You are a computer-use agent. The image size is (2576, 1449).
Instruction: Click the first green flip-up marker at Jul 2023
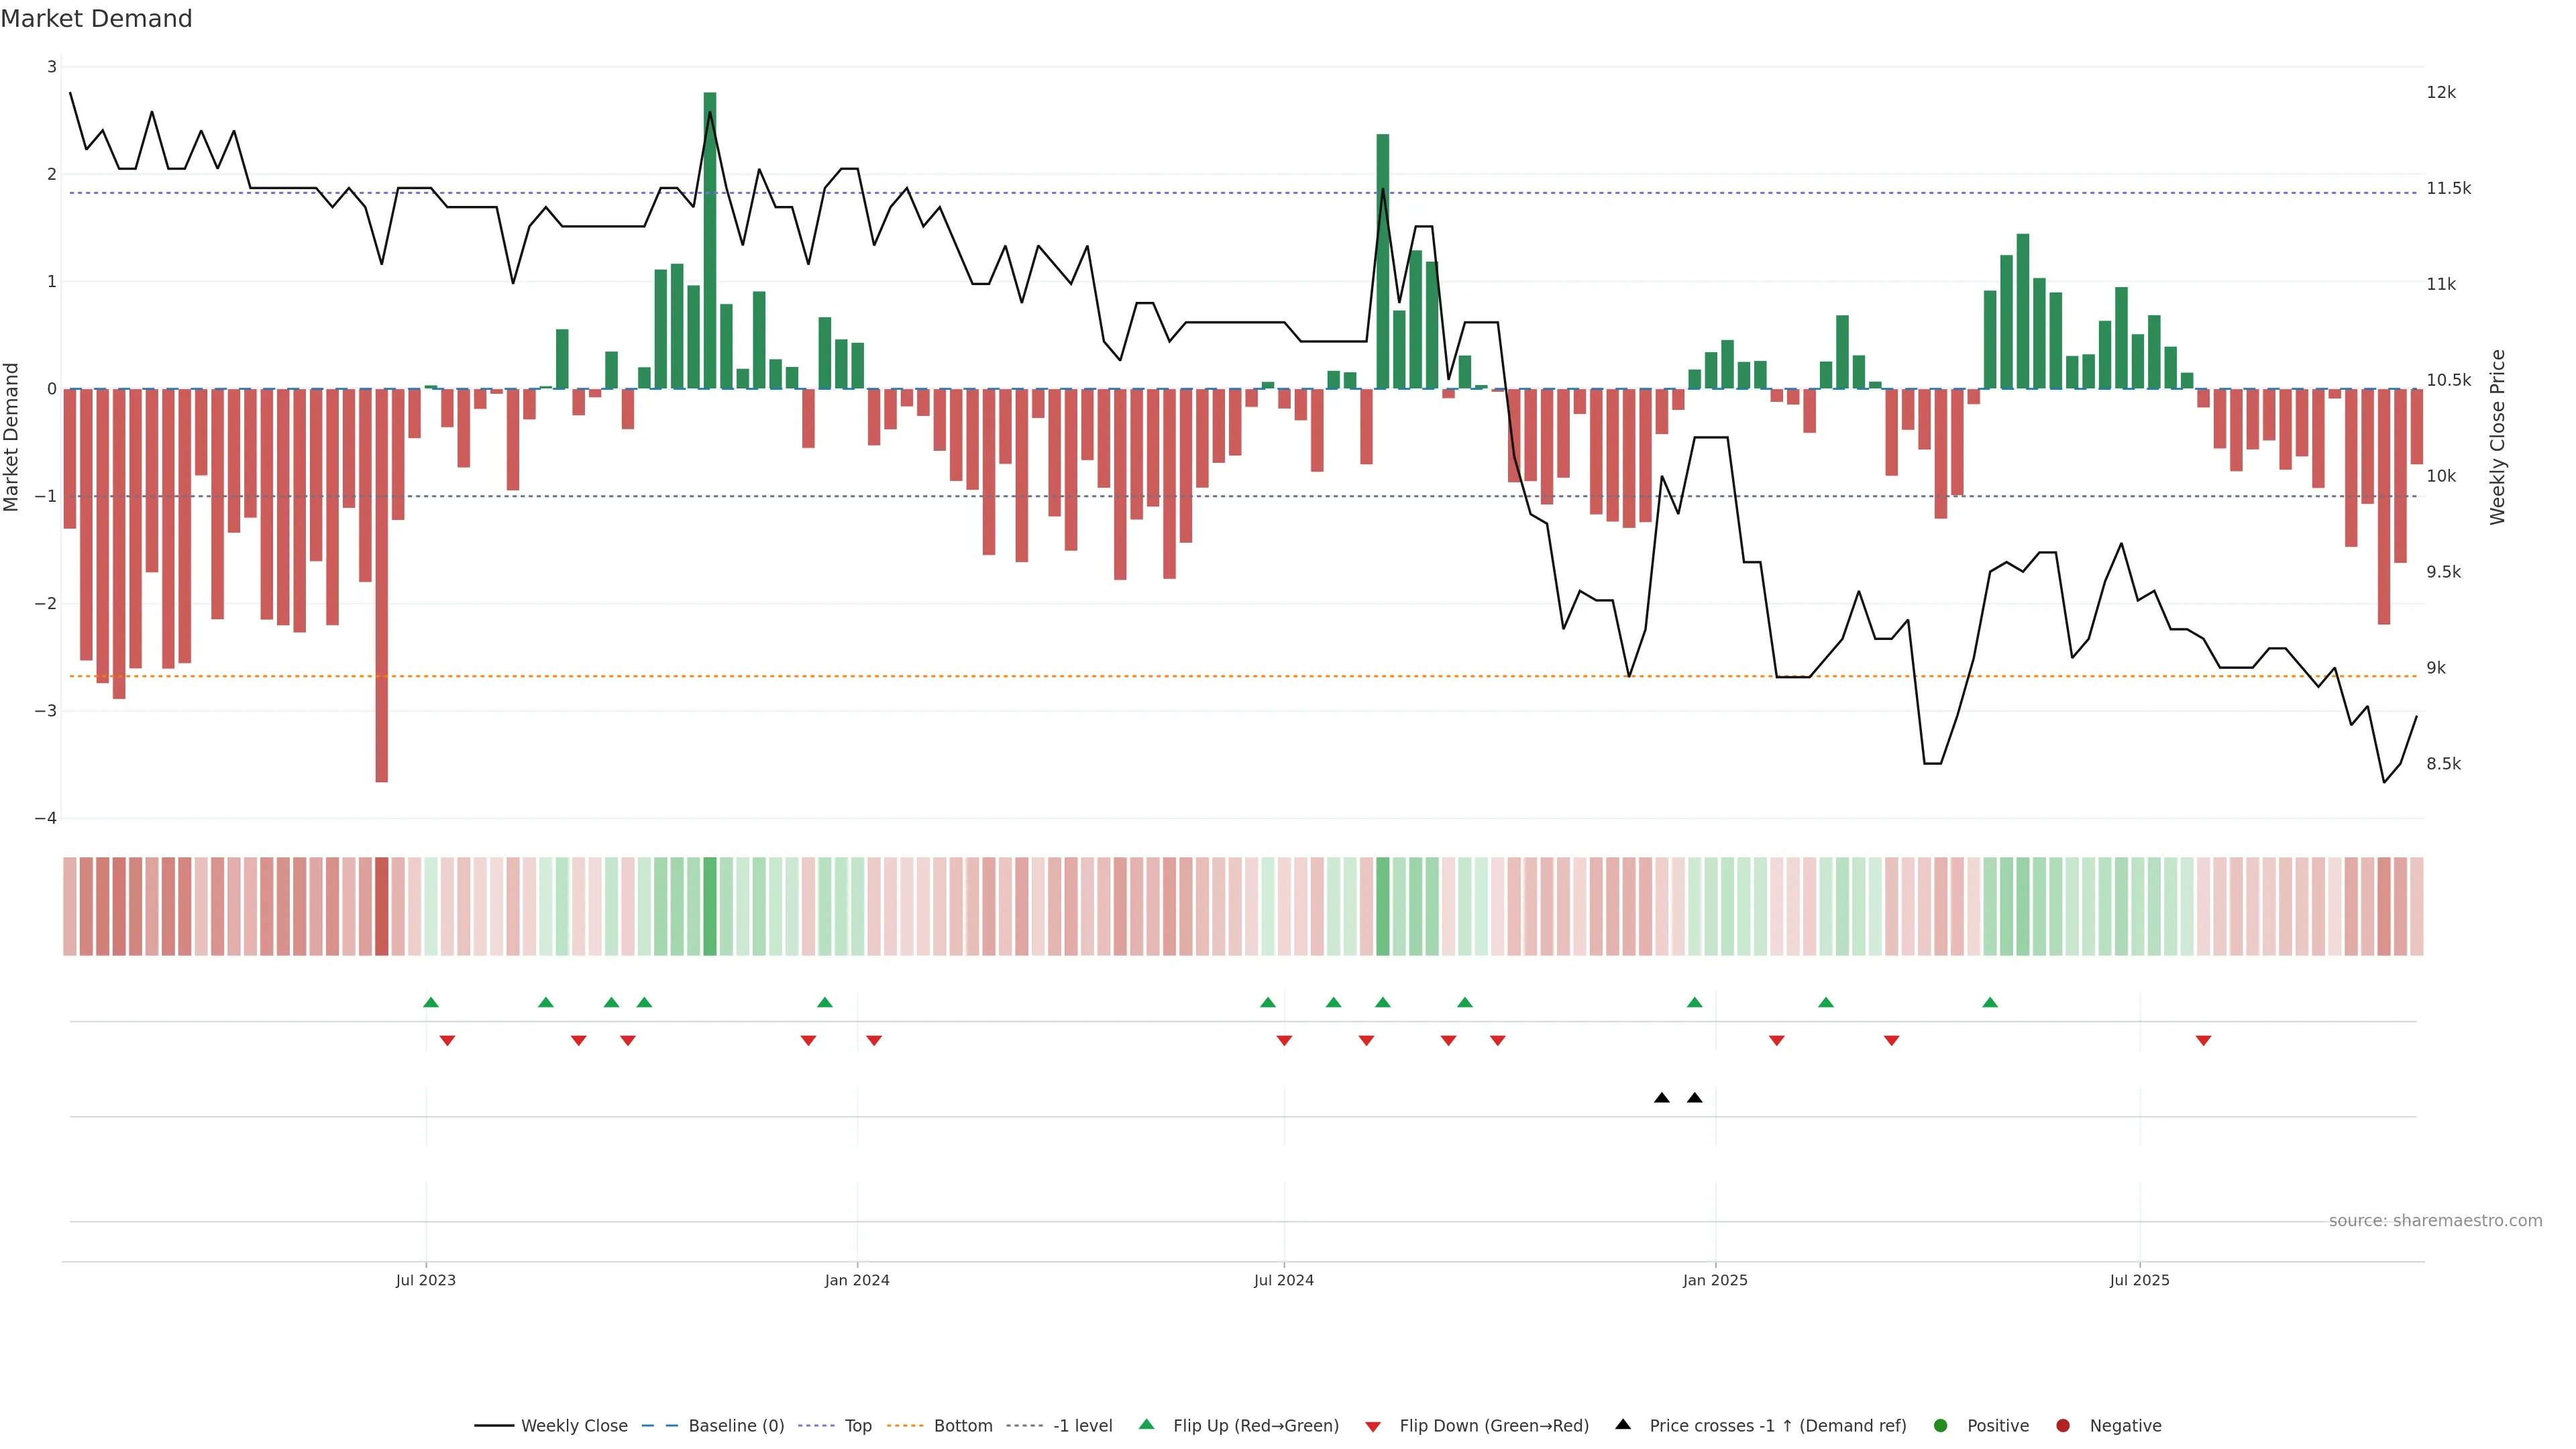coord(431,1002)
